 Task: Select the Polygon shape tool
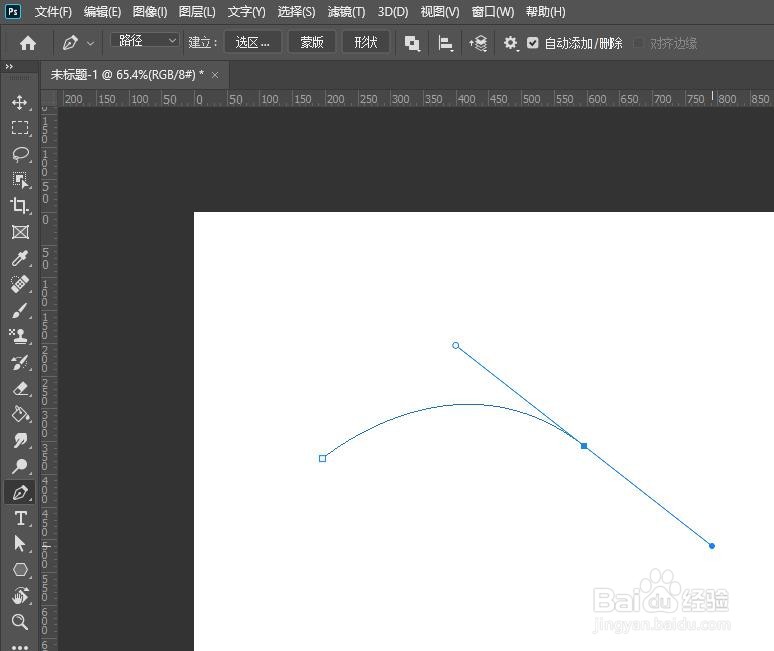[x=20, y=570]
